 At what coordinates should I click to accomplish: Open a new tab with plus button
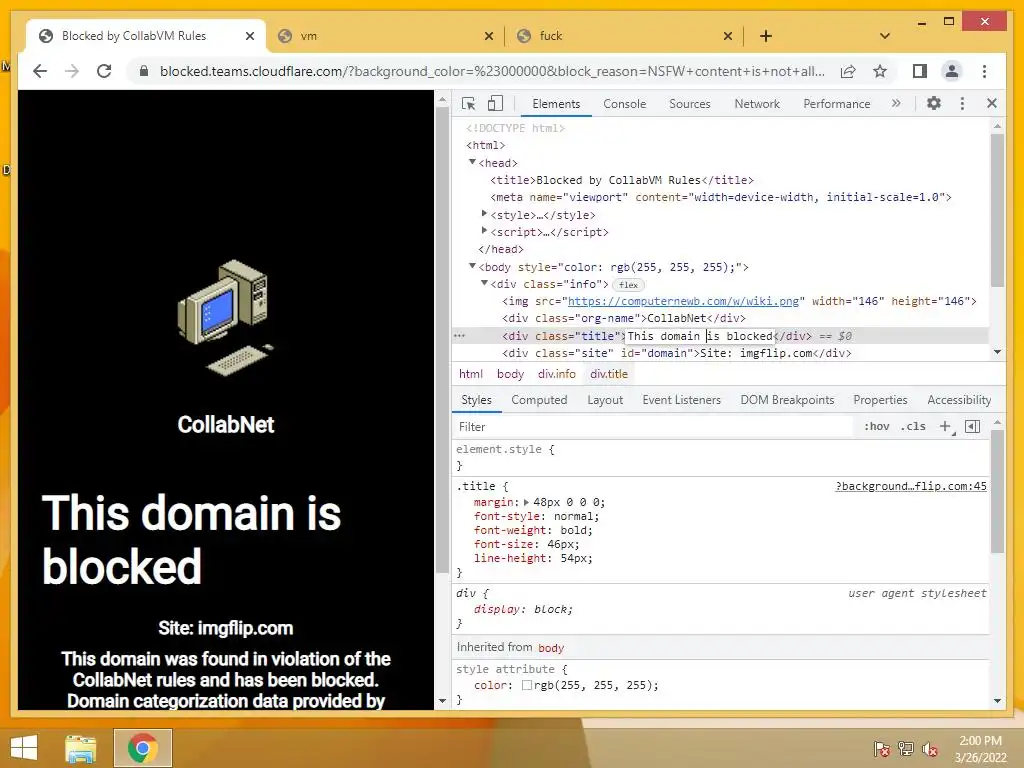(x=766, y=36)
